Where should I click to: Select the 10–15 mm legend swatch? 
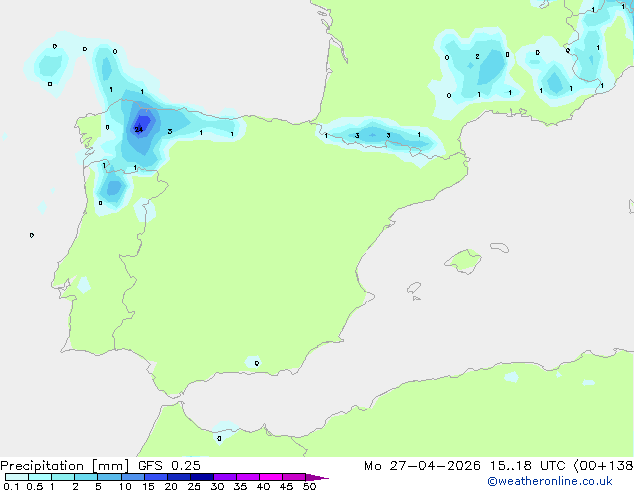pyautogui.click(x=133, y=477)
